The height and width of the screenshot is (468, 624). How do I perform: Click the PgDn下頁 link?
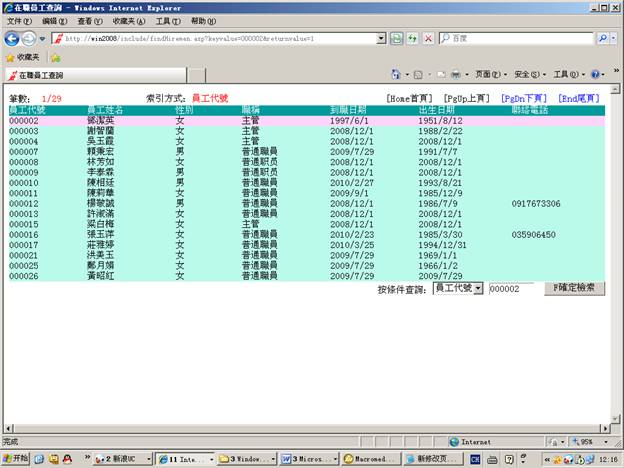[524, 99]
